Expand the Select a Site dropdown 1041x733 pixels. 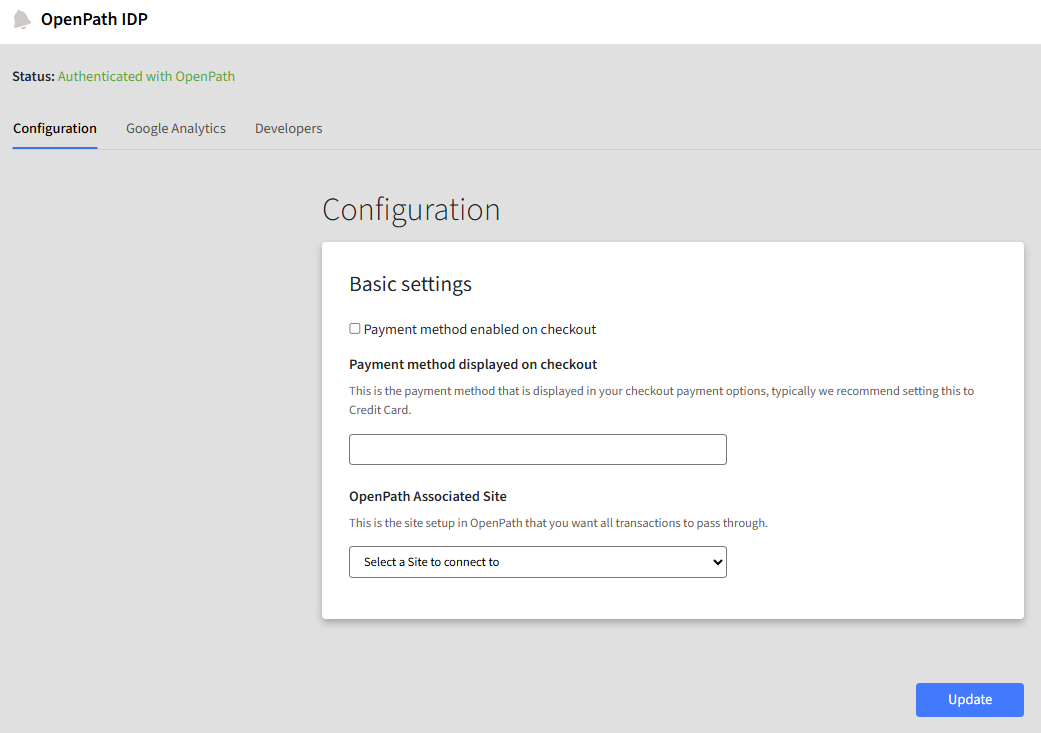(538, 562)
